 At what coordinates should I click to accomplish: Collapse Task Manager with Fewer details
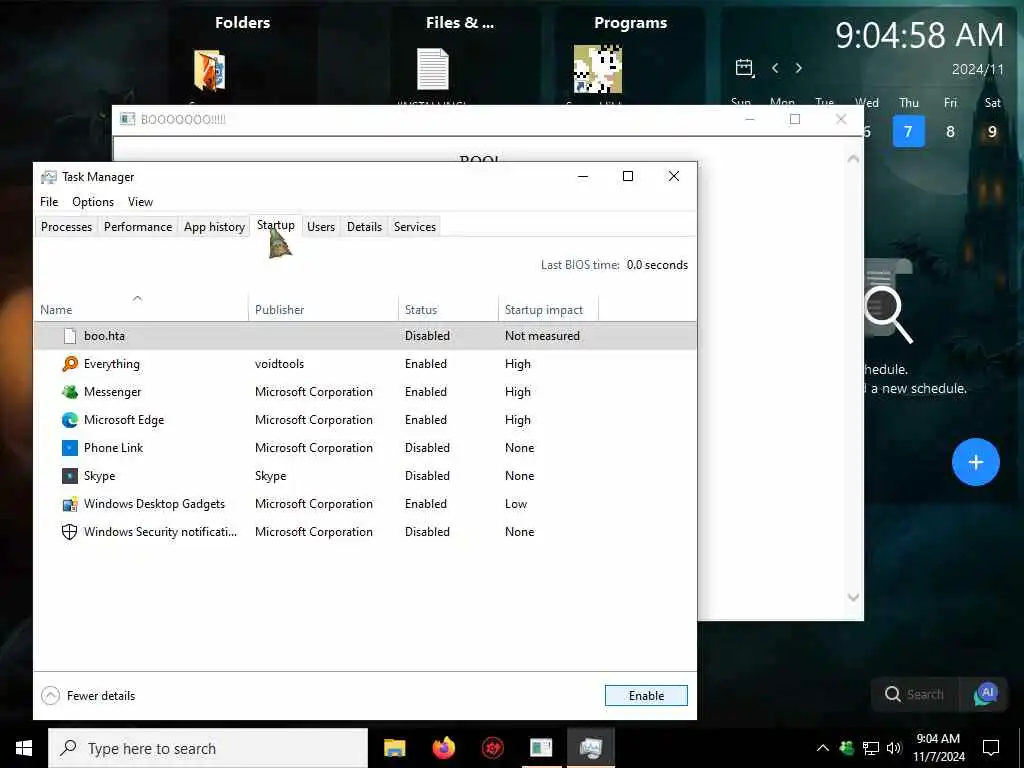(x=88, y=696)
